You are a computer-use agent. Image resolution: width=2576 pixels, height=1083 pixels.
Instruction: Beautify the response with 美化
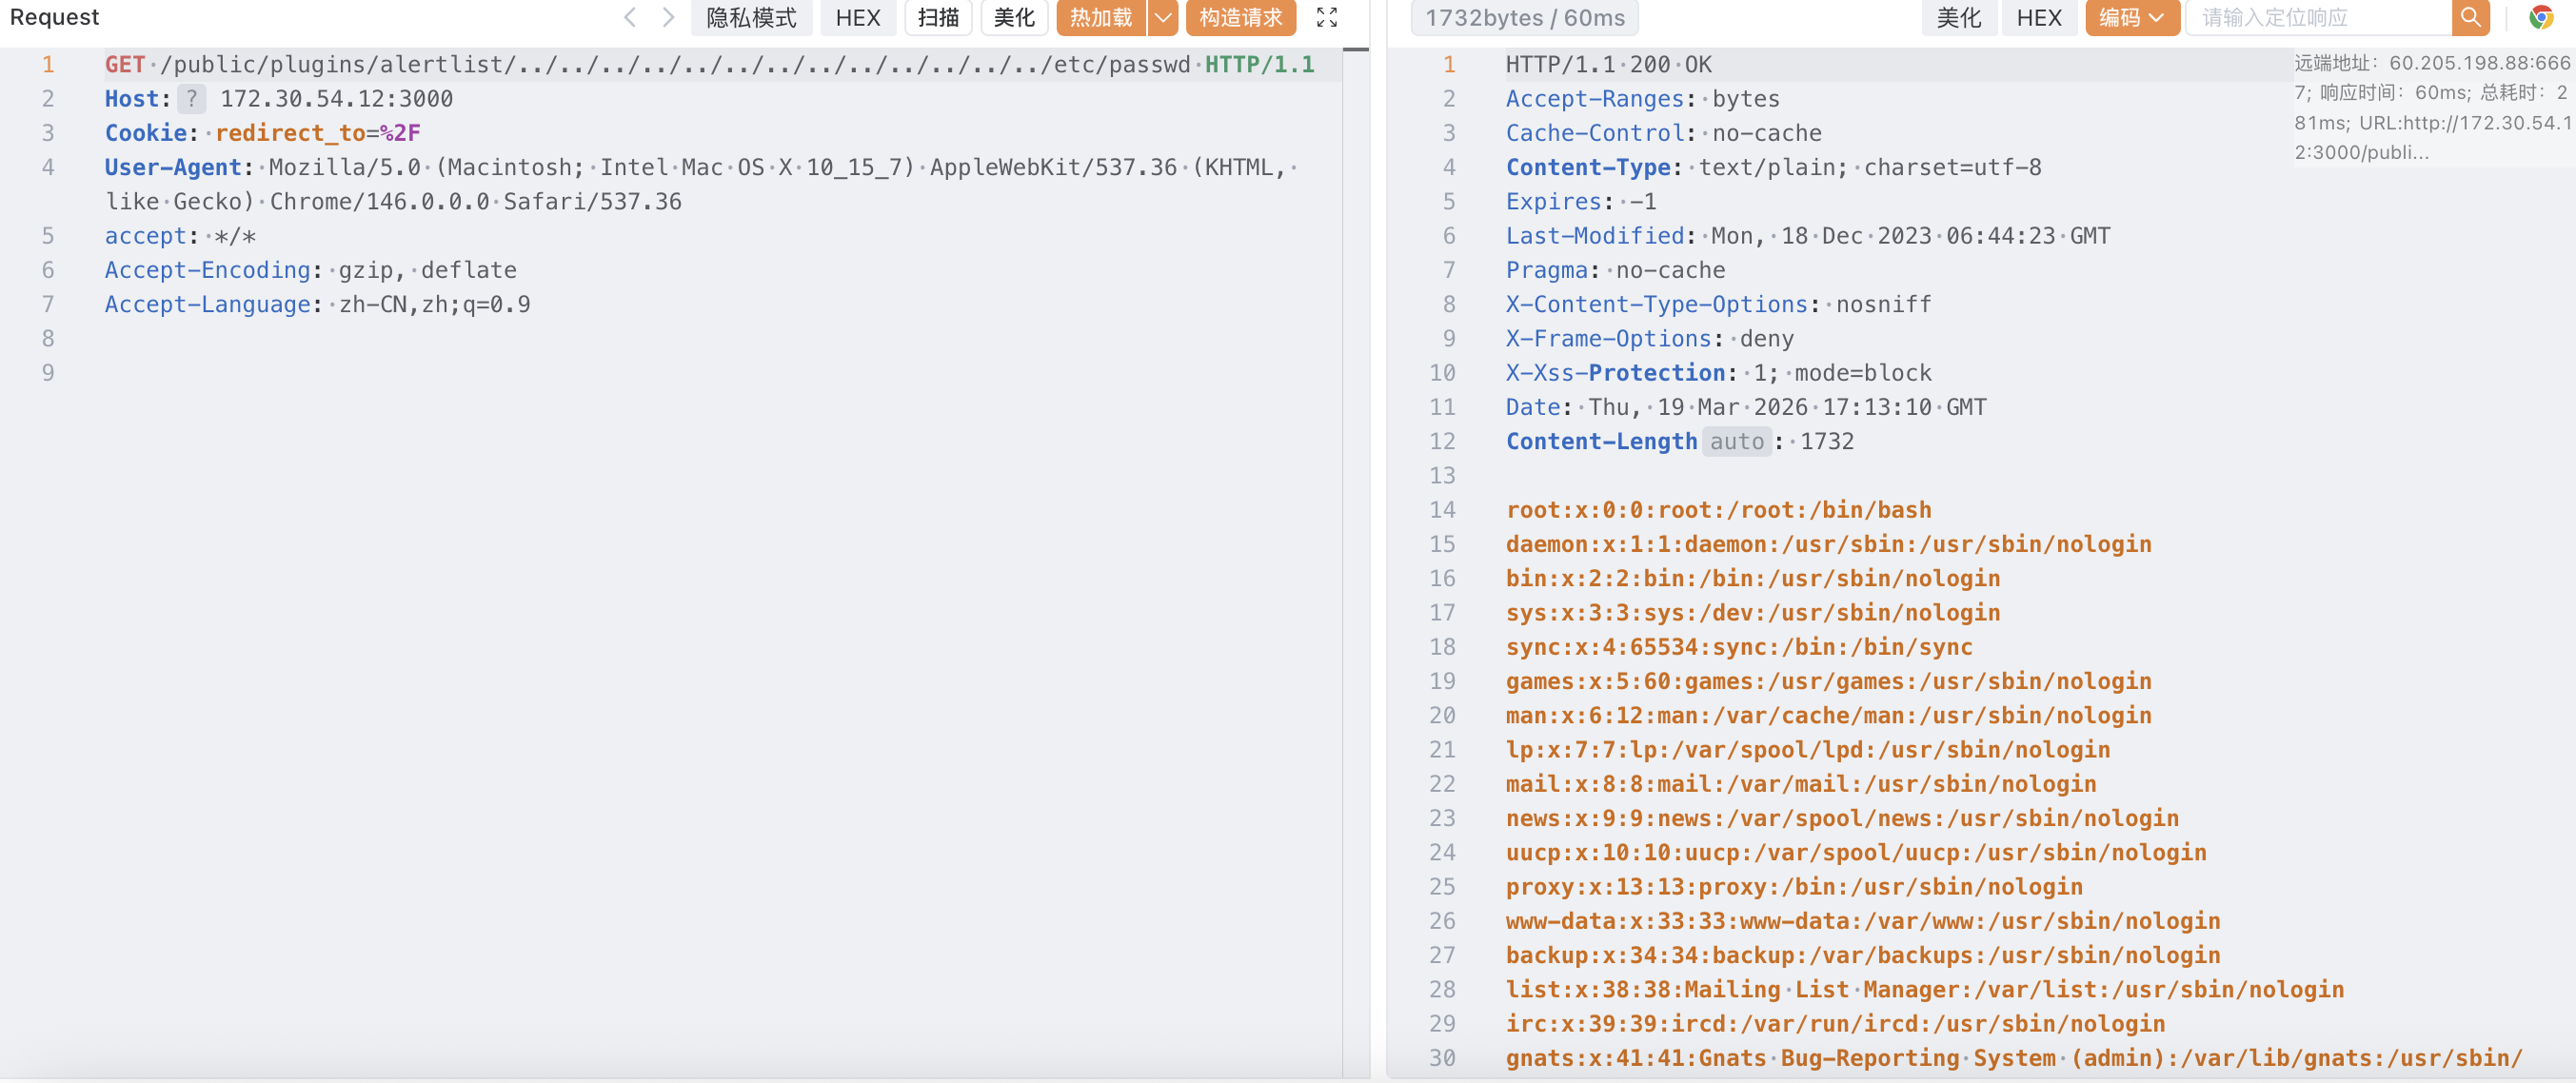point(1958,17)
